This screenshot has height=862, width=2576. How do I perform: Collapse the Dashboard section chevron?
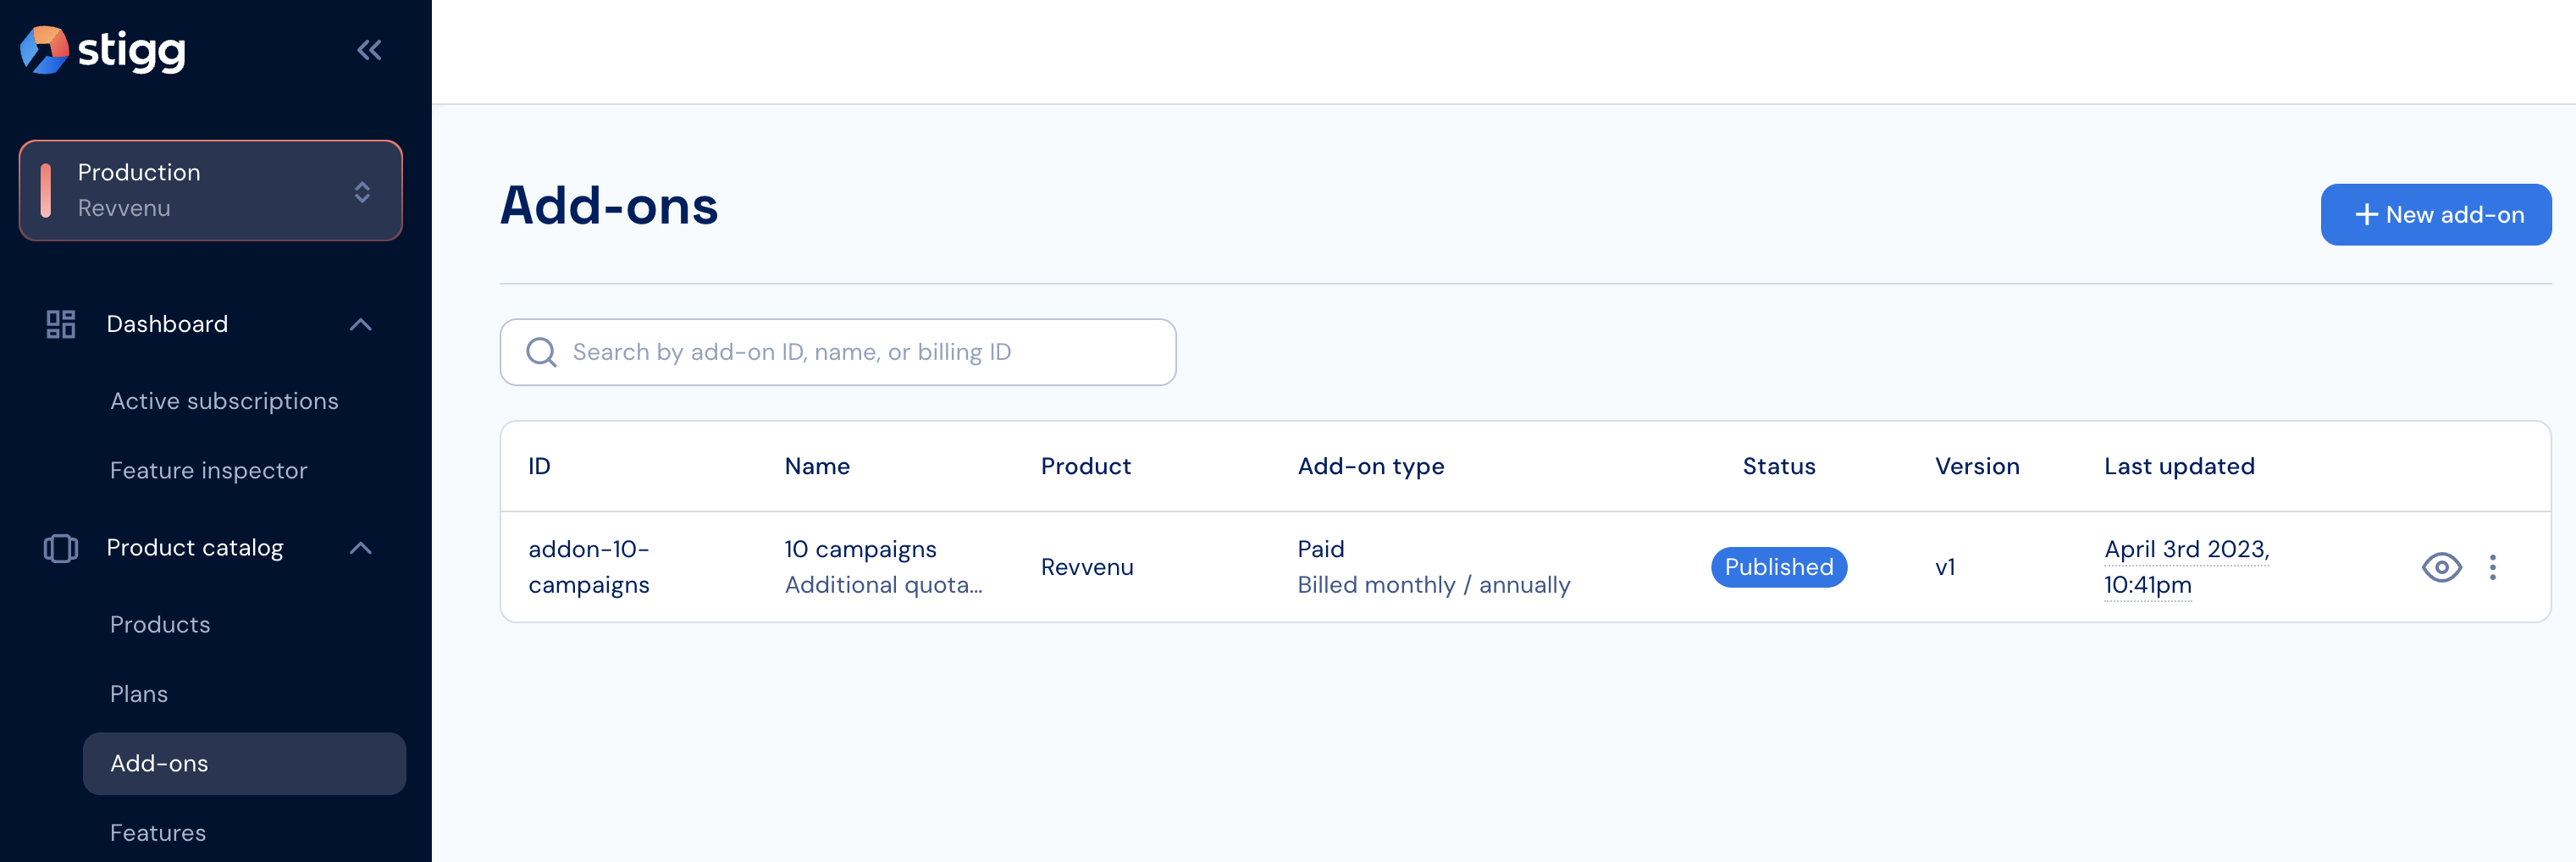(x=361, y=324)
